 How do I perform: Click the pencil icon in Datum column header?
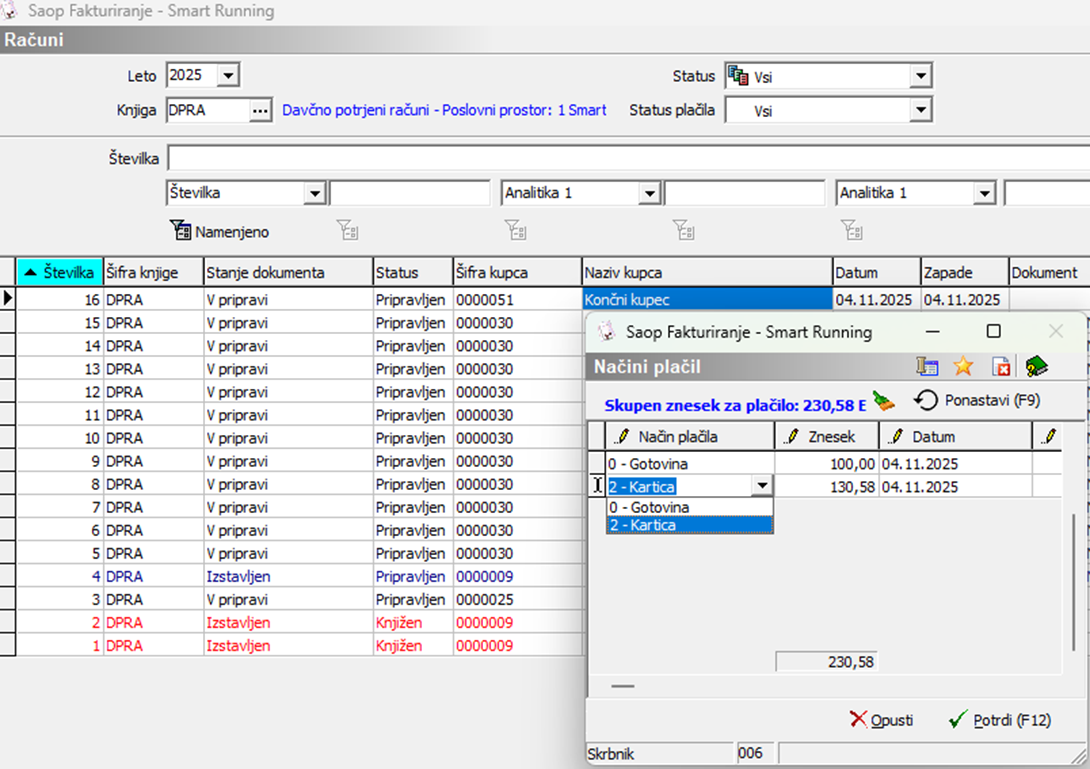897,436
